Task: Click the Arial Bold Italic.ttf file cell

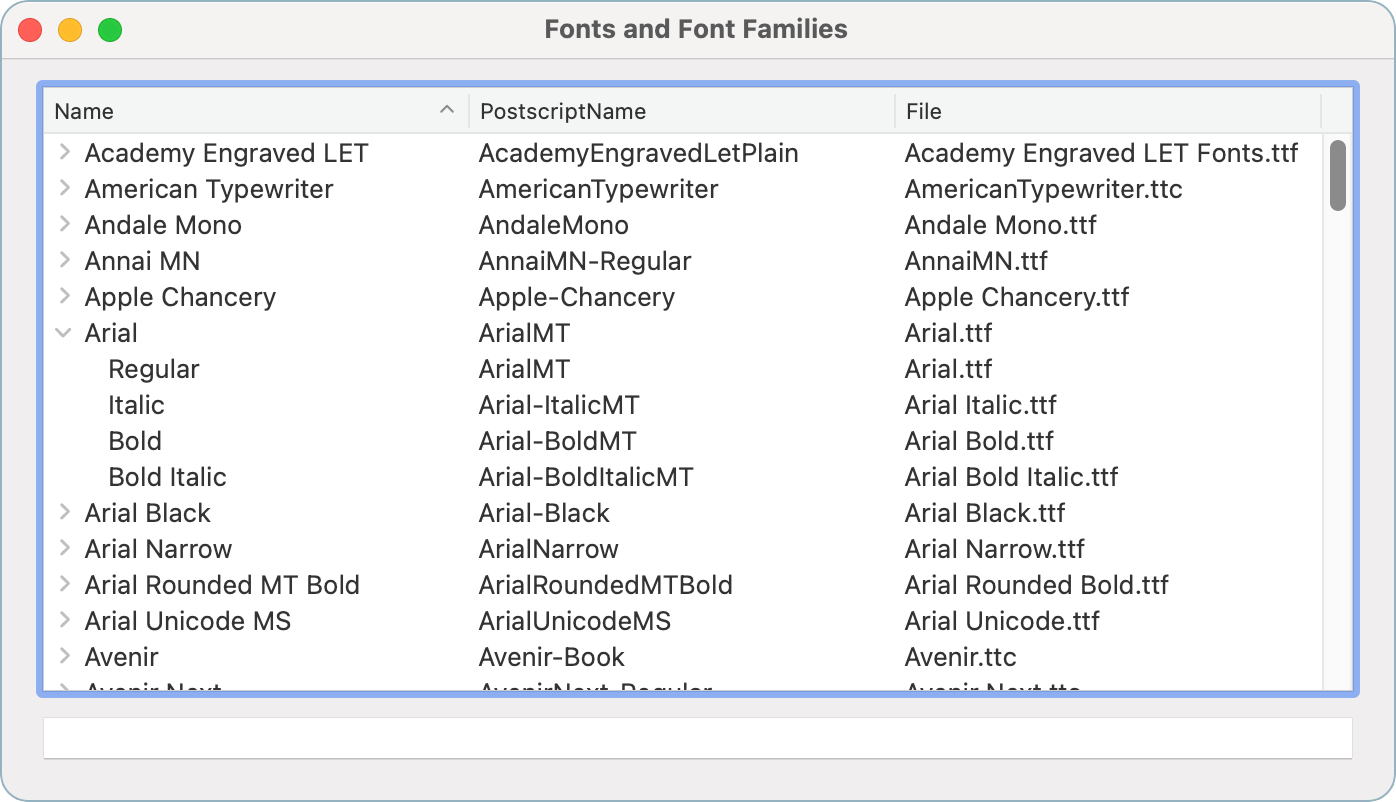Action: tap(1012, 477)
